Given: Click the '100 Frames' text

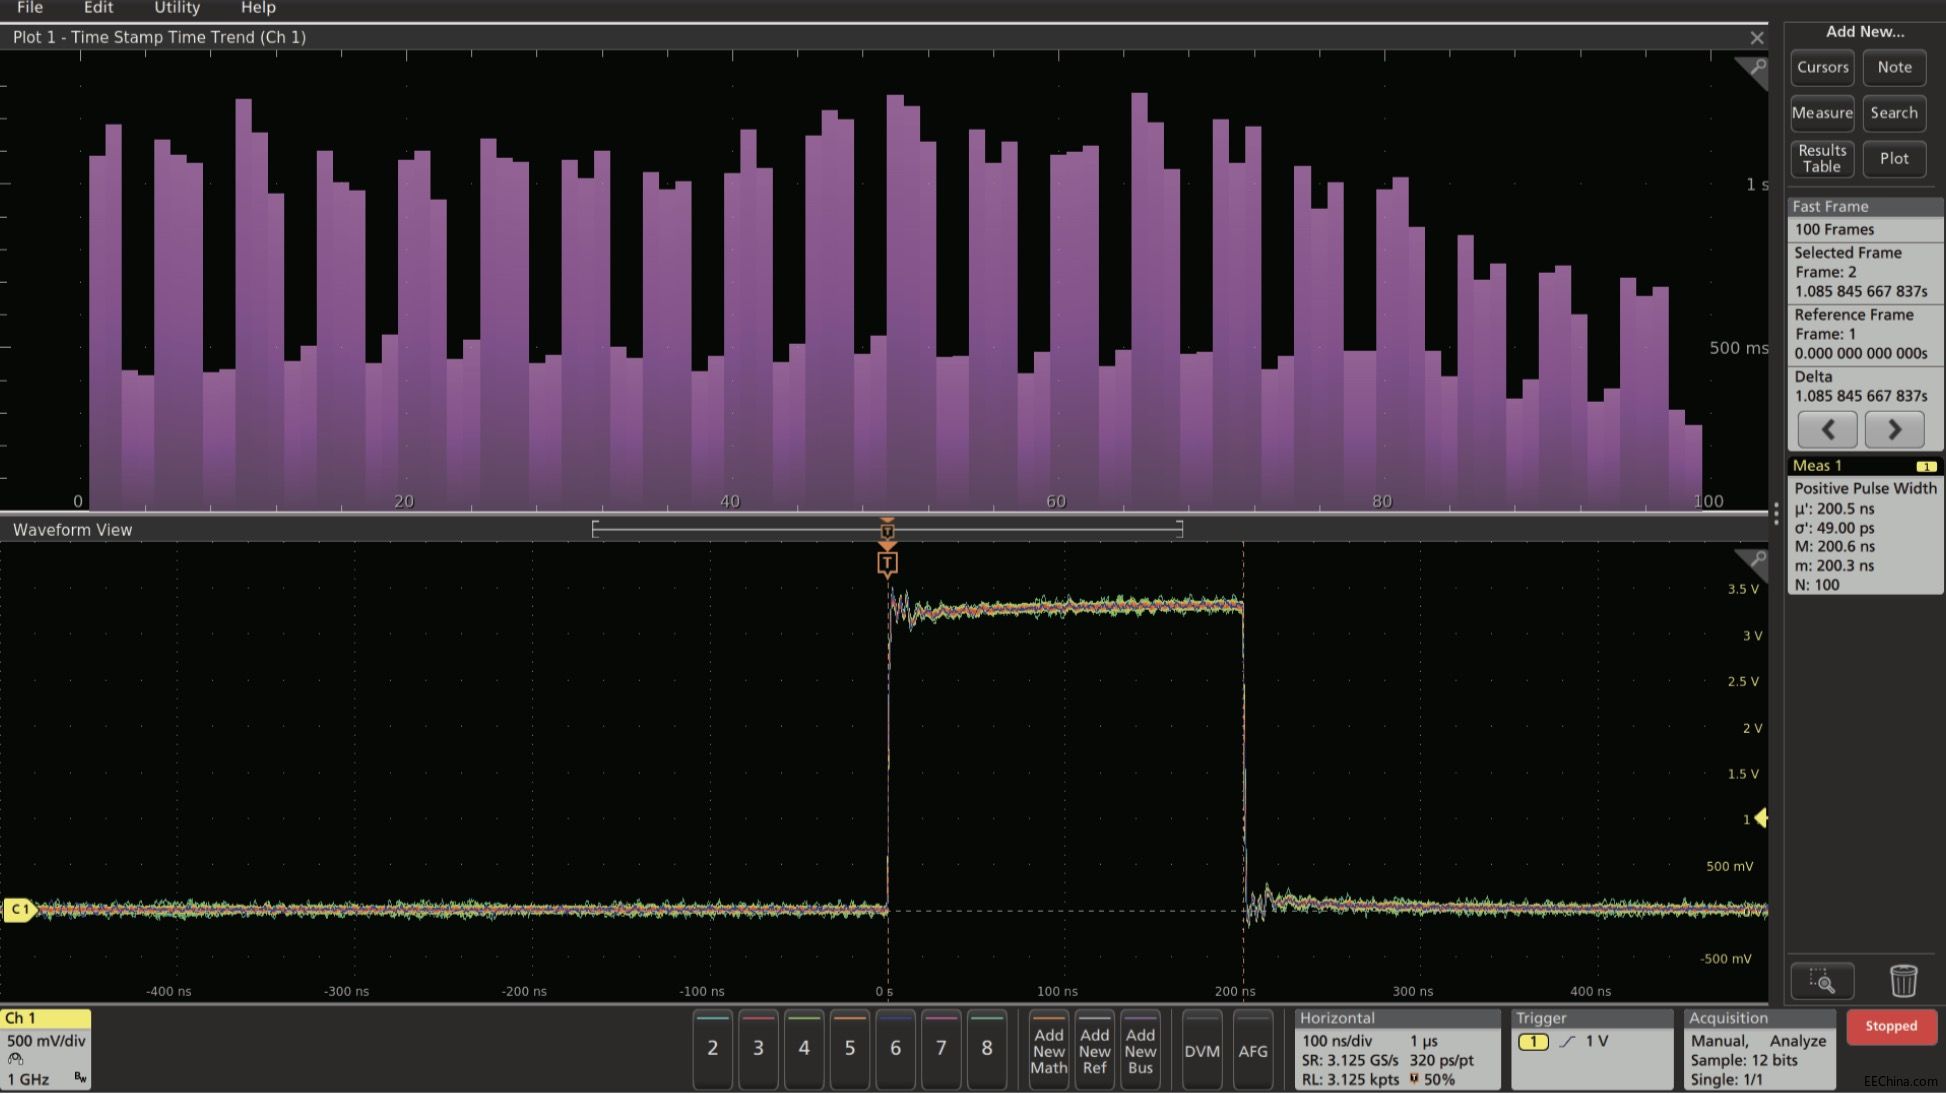Looking at the screenshot, I should tap(1834, 230).
